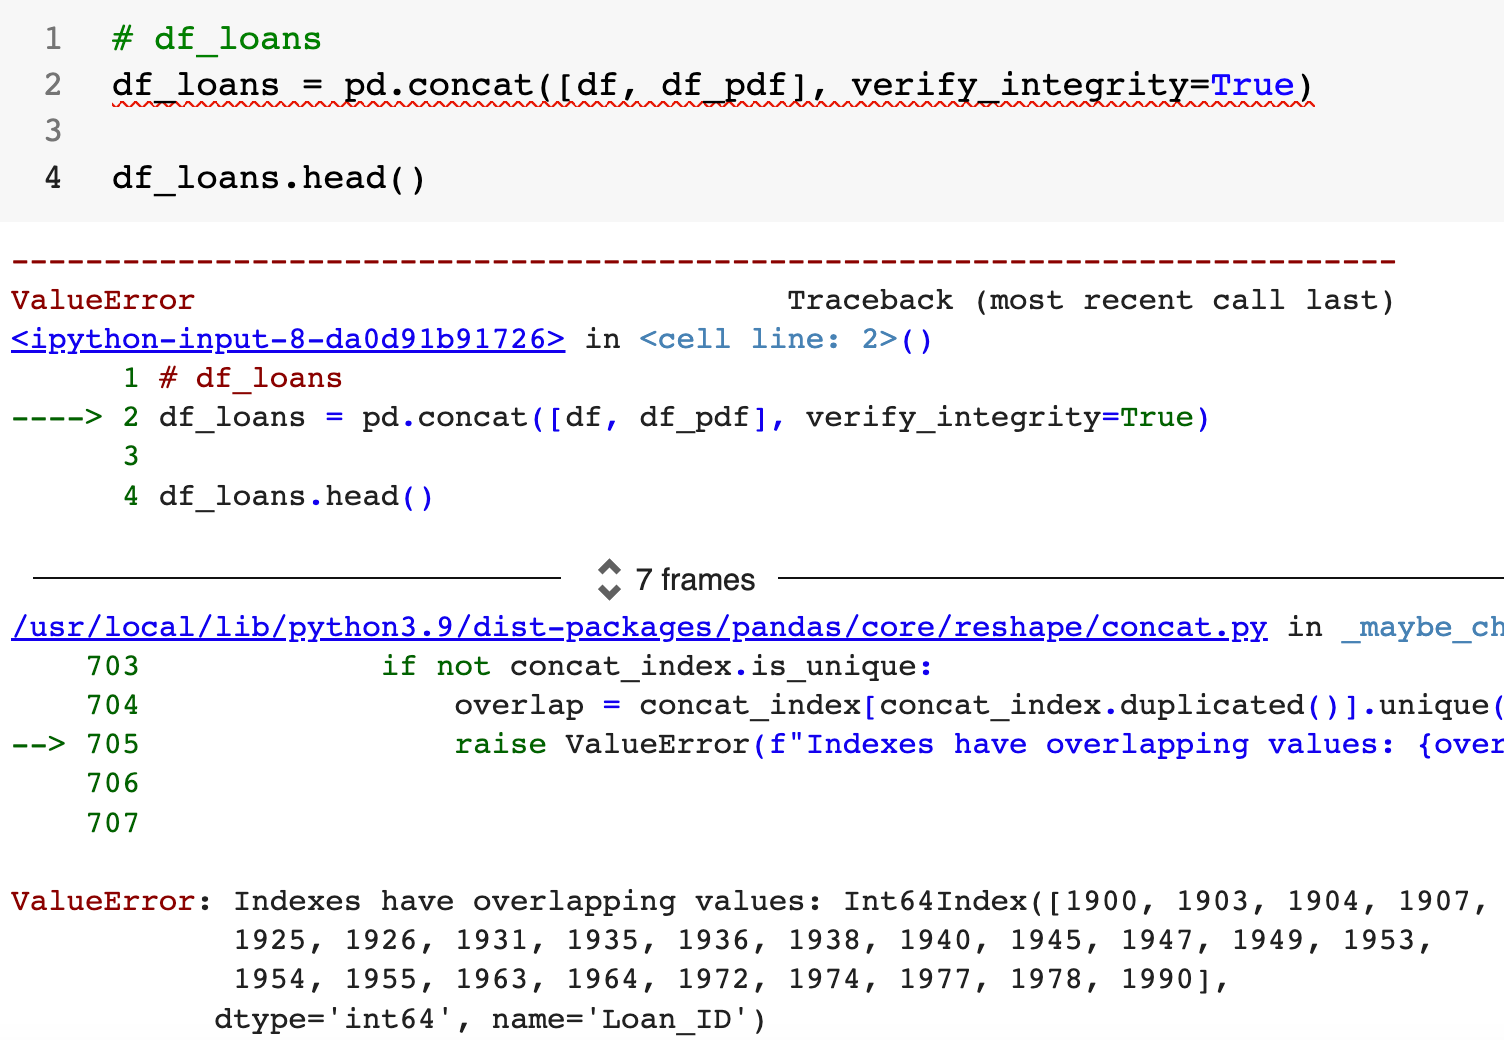The height and width of the screenshot is (1040, 1504).
Task: Click "dtype='int64', name='Loan_ID')" in the error output
Action: (490, 1019)
